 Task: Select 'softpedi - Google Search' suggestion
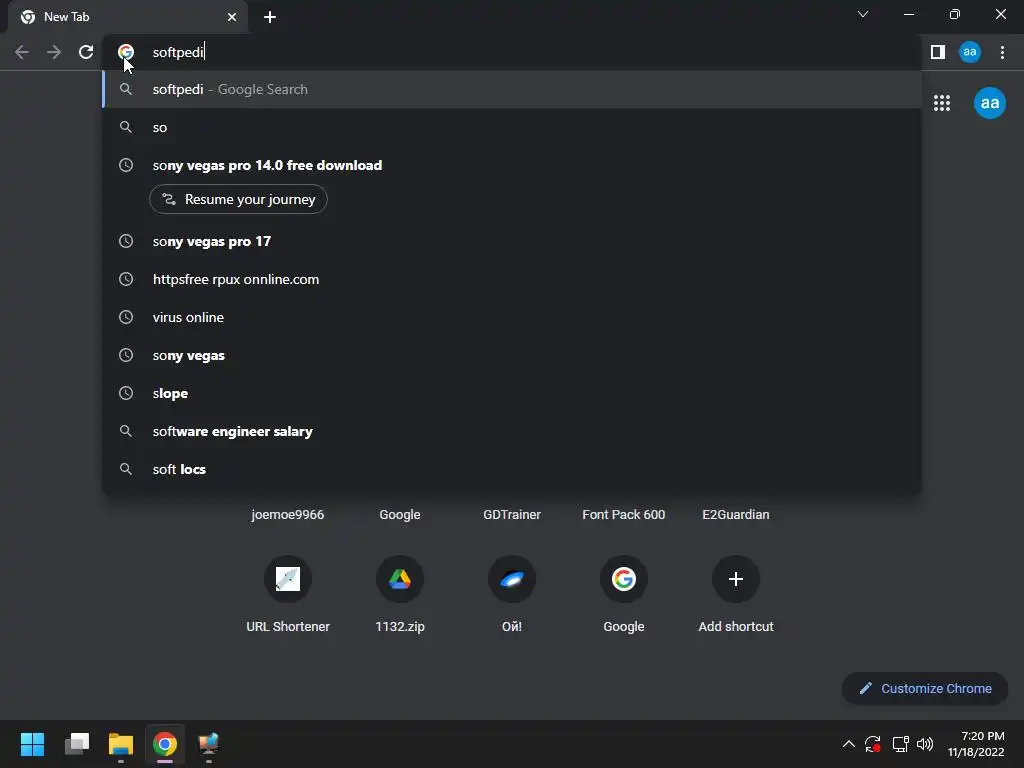[512, 89]
